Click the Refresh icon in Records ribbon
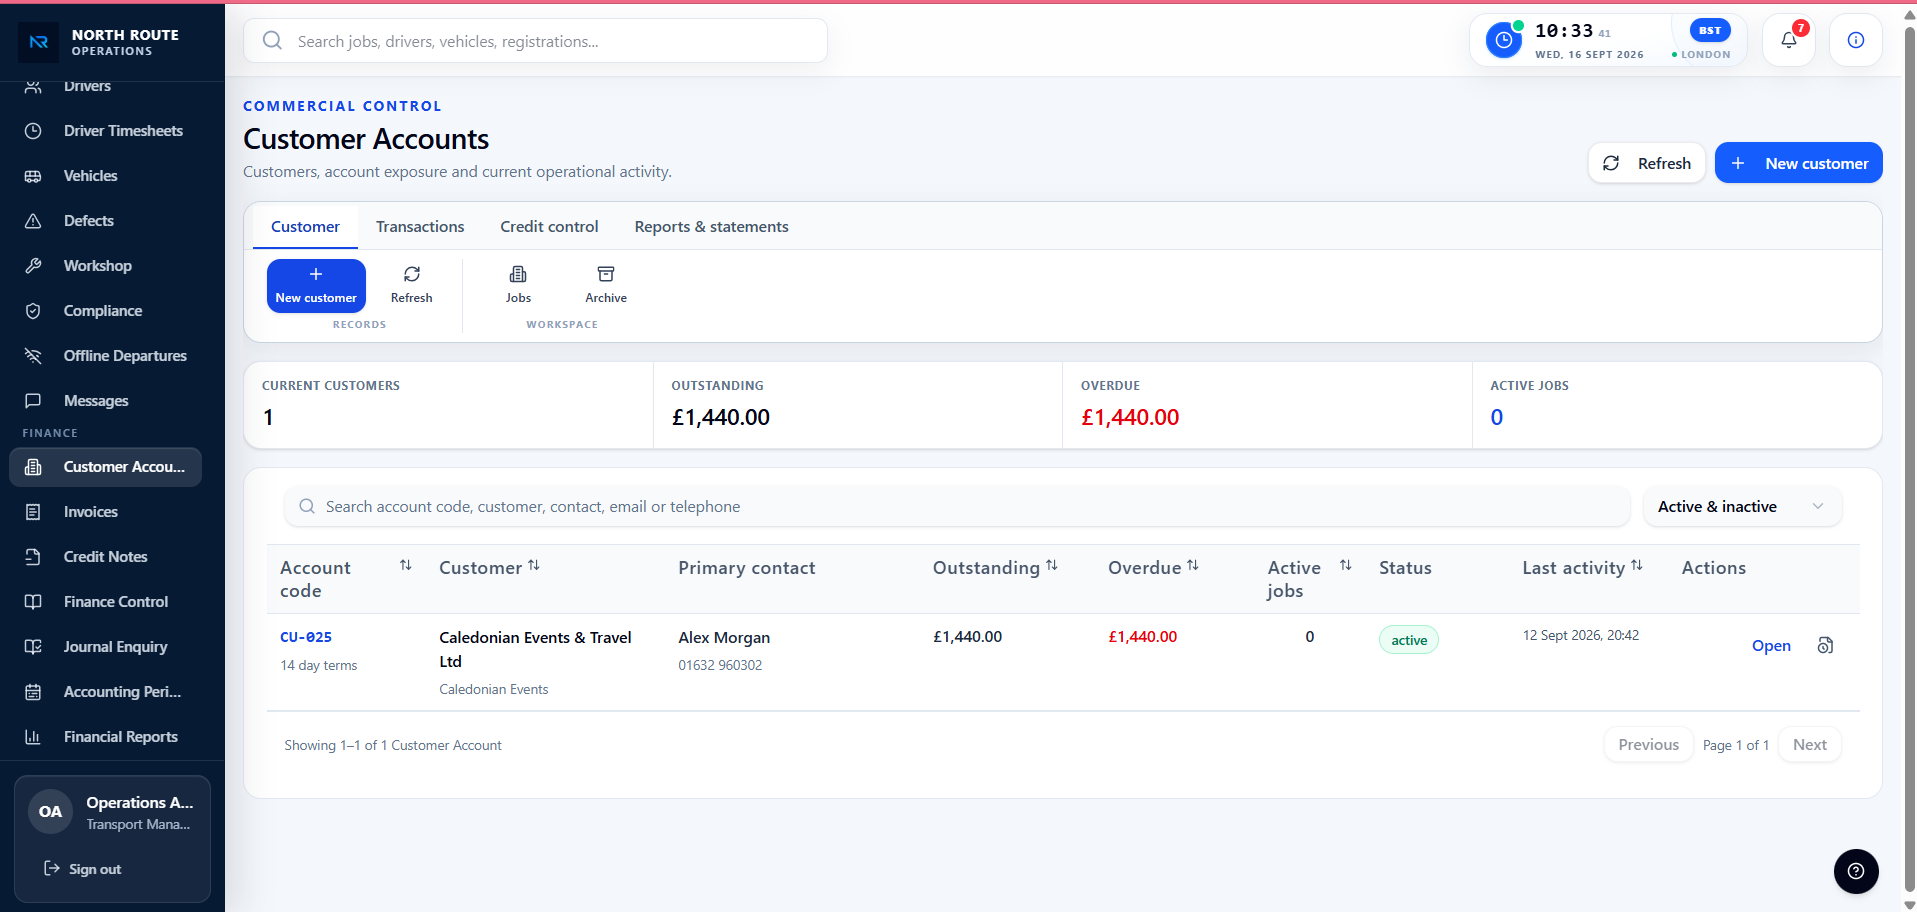Screen dimensions: 1917x912 (x=411, y=285)
